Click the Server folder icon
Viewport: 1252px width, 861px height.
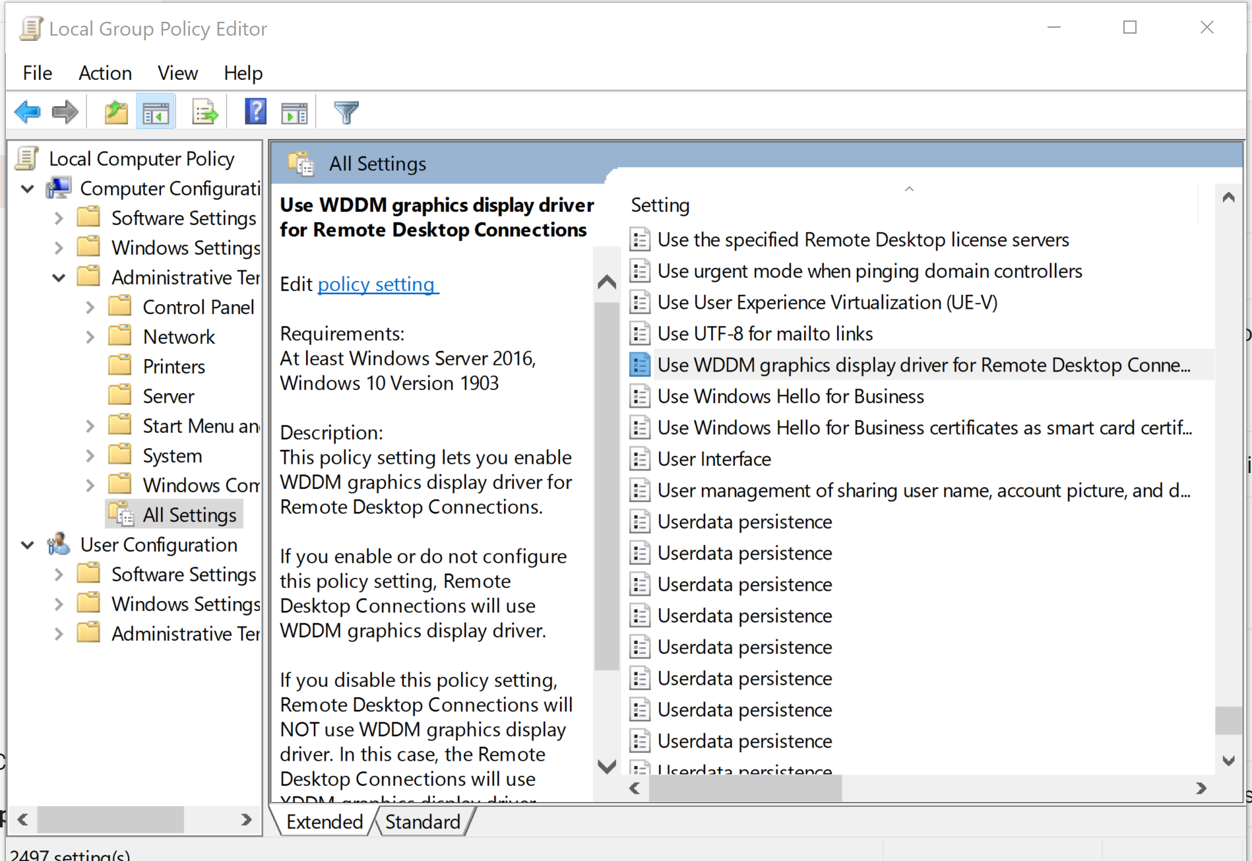coord(120,396)
